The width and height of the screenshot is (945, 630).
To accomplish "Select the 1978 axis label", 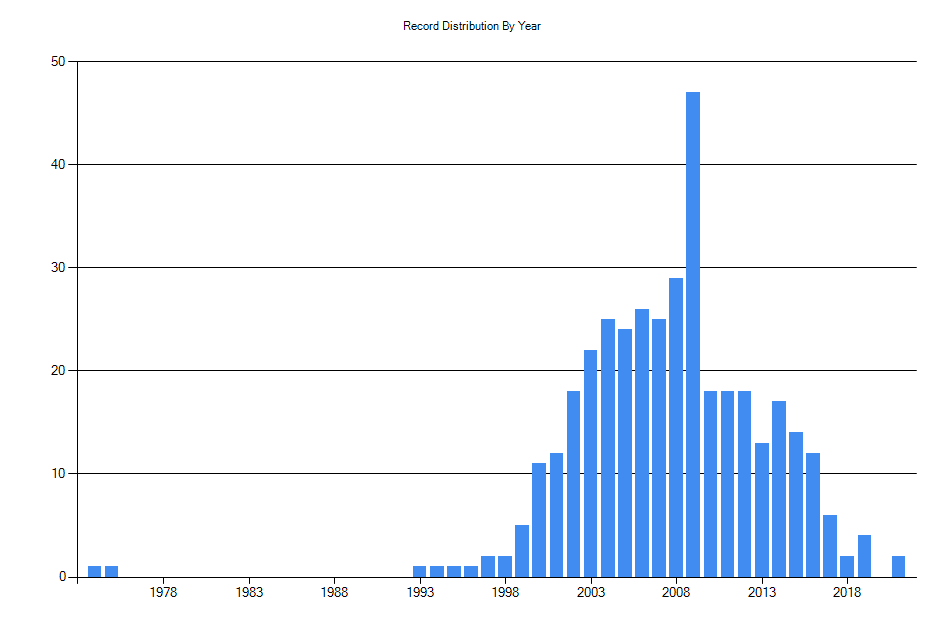I will 163,590.
